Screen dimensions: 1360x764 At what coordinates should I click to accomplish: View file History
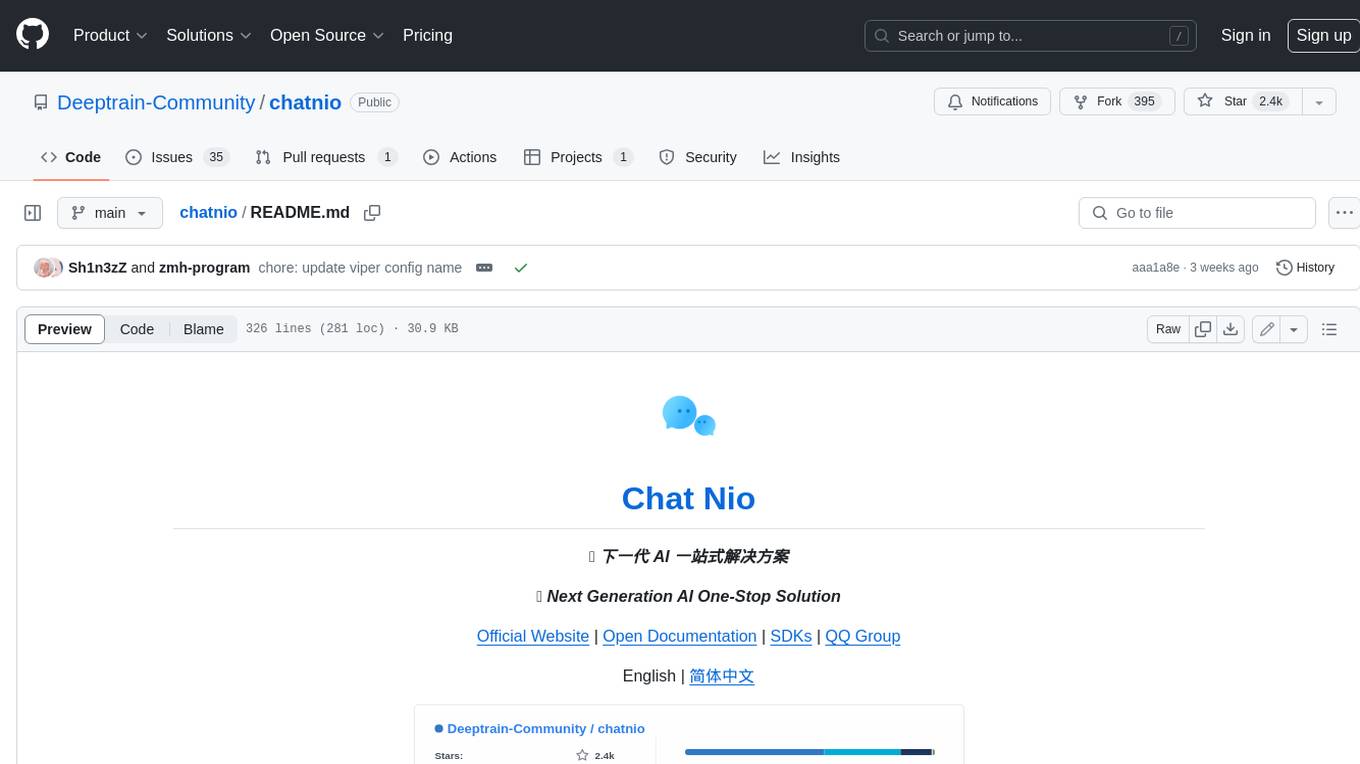(1305, 268)
